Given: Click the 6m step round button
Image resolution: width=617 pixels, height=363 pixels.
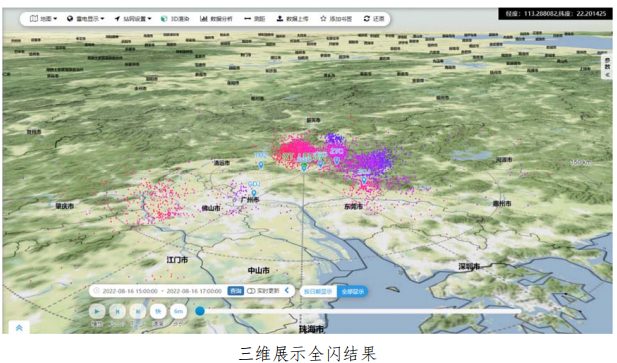Looking at the screenshot, I should click(x=178, y=311).
